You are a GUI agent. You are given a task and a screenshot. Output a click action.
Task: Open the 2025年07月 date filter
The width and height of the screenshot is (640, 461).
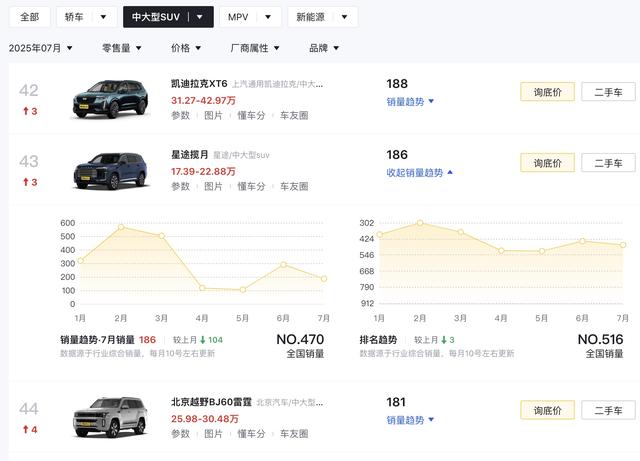coord(40,48)
